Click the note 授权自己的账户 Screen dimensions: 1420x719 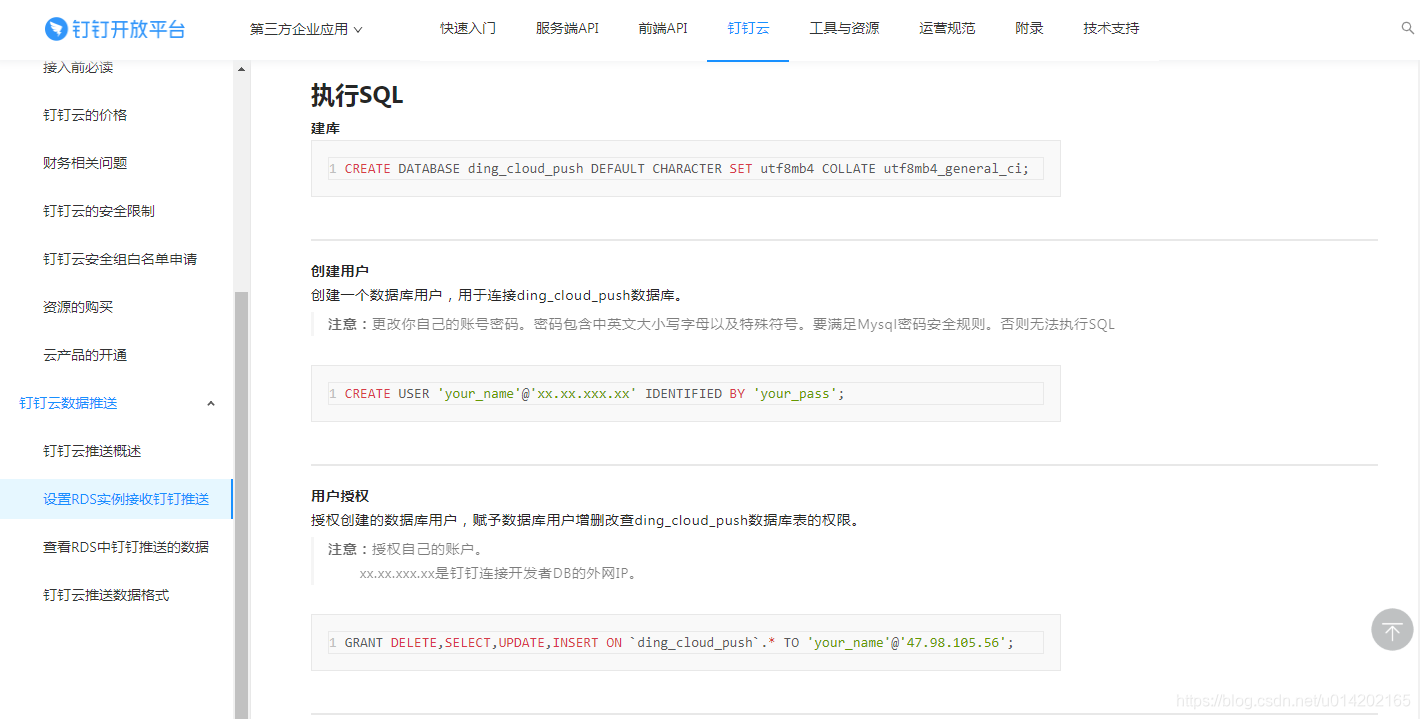coord(407,549)
